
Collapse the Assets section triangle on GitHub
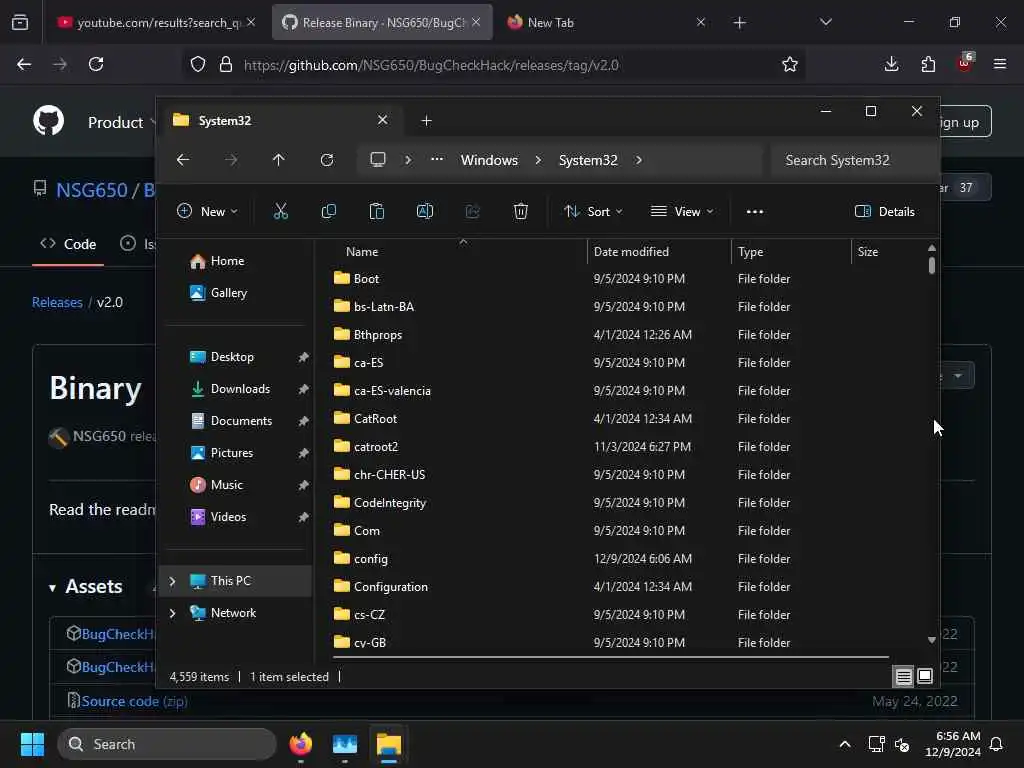pyautogui.click(x=52, y=588)
